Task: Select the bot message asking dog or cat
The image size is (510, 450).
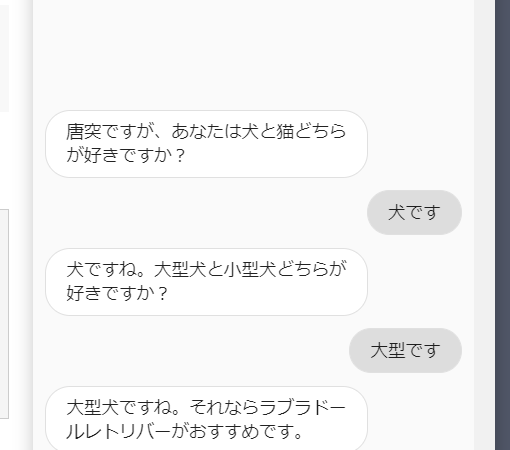Action: point(206,144)
